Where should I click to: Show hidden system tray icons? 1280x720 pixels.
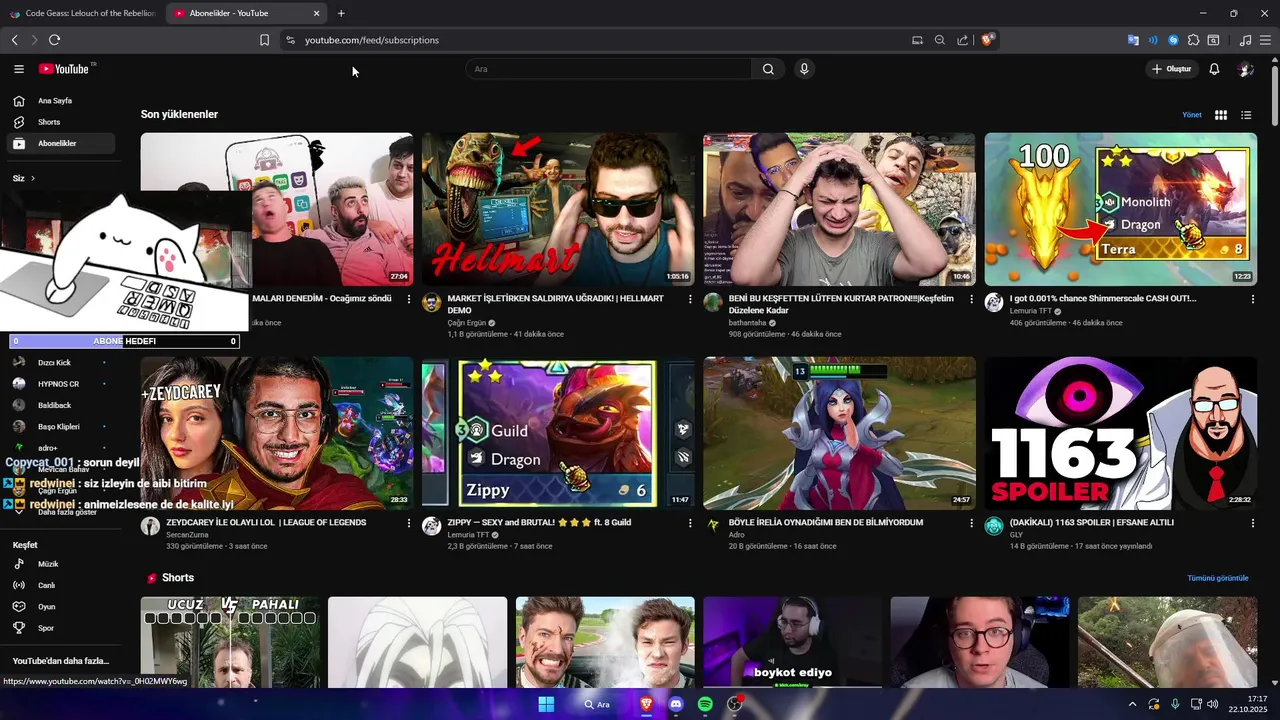pyautogui.click(x=1132, y=704)
